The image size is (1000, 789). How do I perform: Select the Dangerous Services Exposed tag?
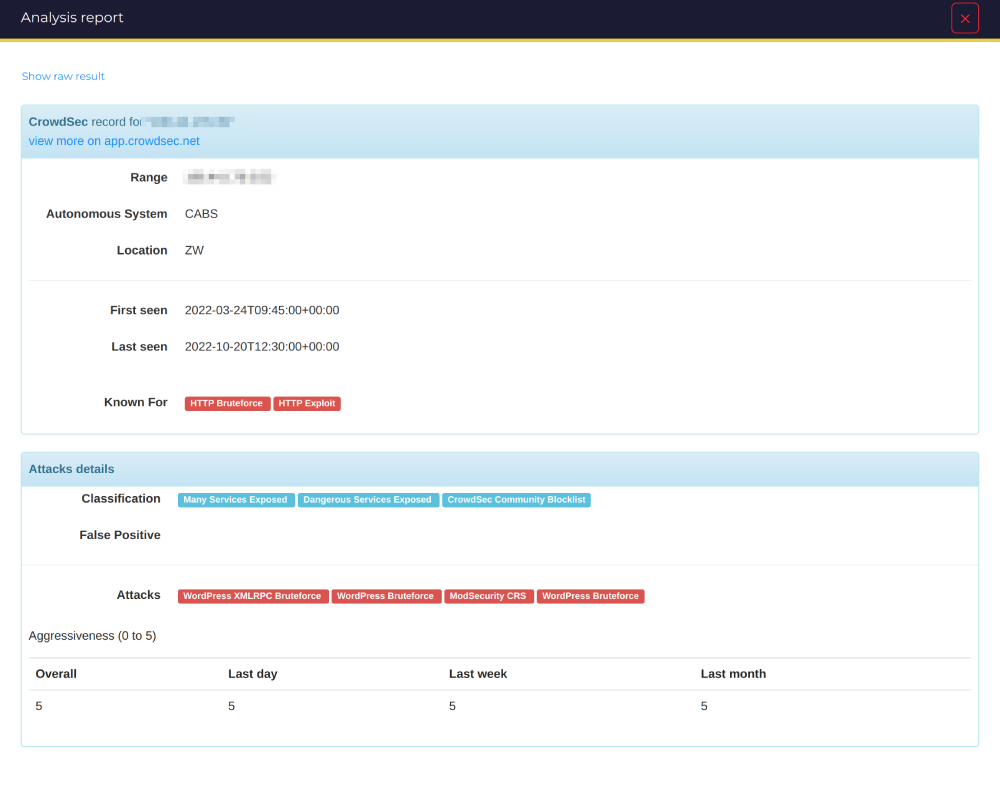[368, 500]
